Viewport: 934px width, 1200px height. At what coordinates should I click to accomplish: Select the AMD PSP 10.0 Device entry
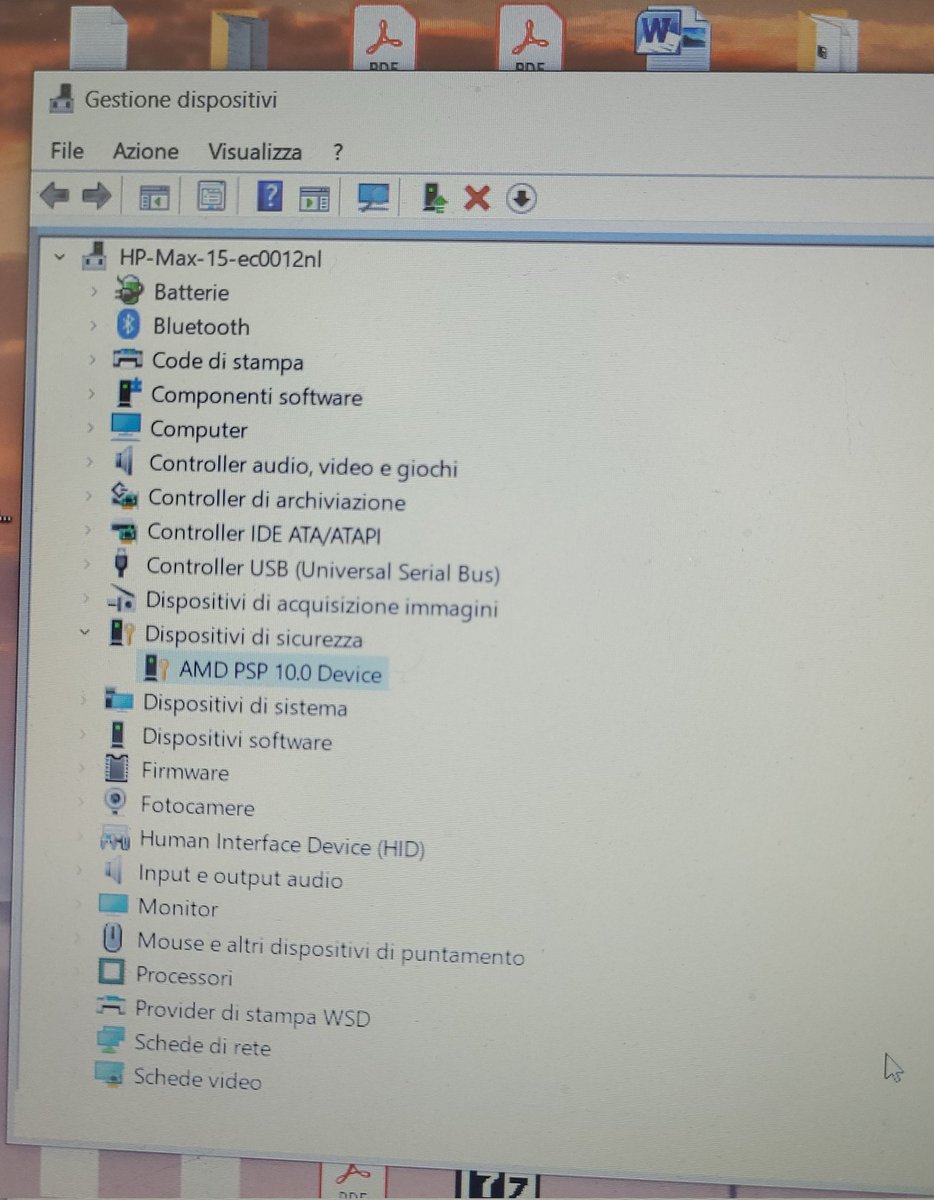280,671
